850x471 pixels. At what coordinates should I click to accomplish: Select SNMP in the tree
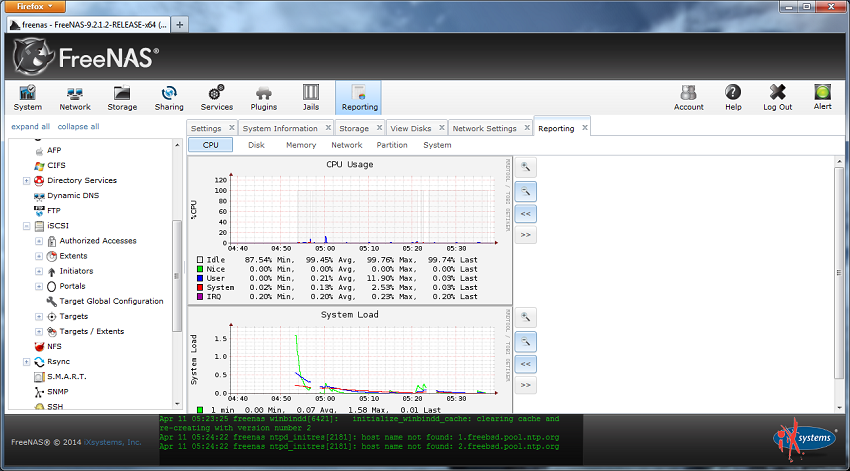[x=57, y=392]
